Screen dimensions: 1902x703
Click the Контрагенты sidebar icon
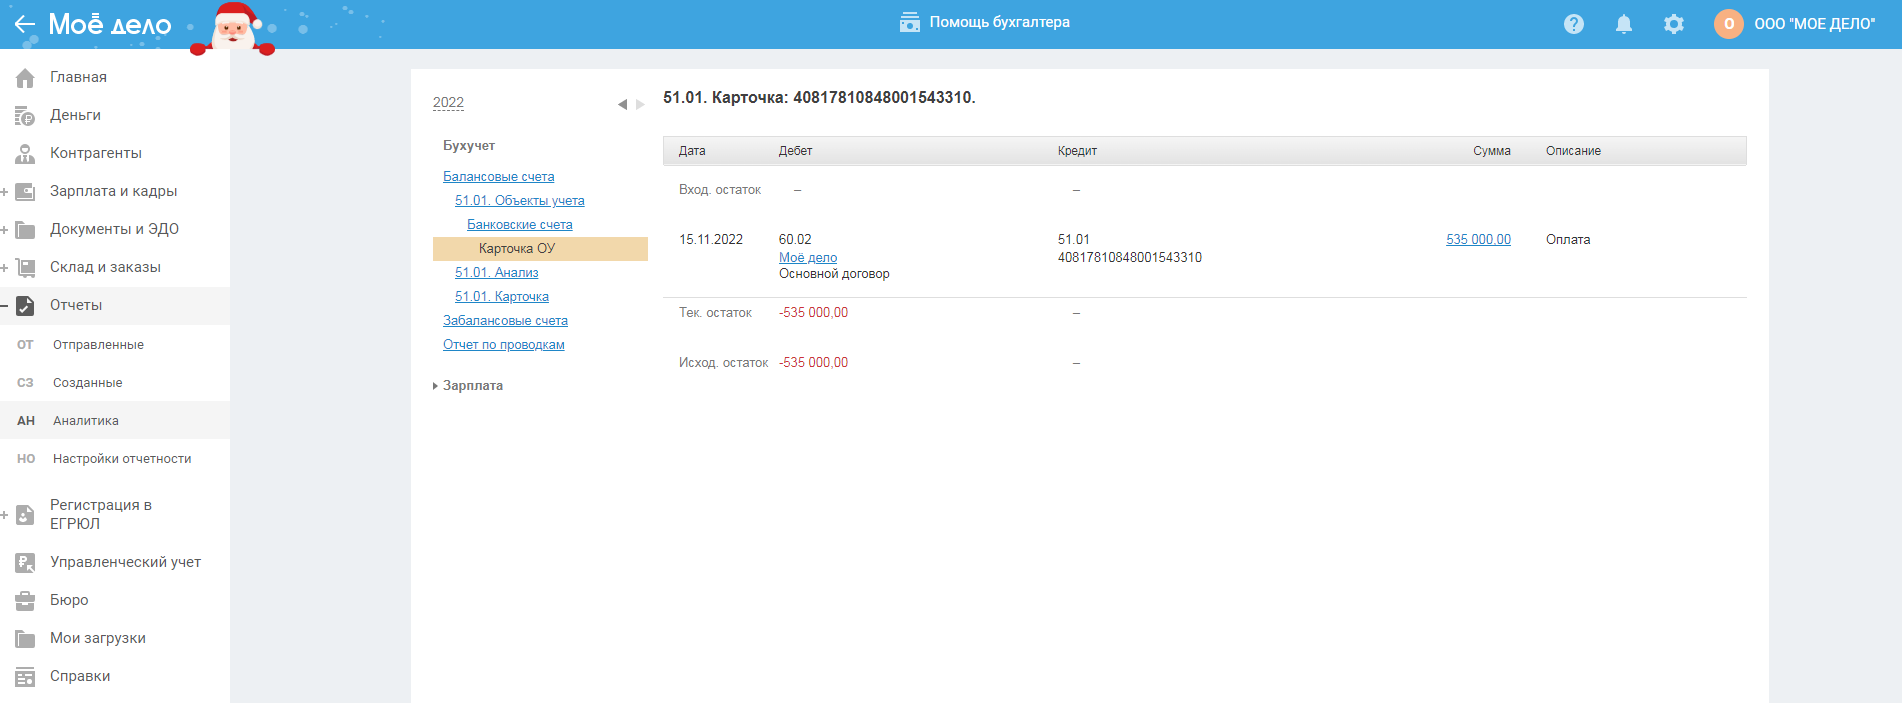tap(25, 154)
